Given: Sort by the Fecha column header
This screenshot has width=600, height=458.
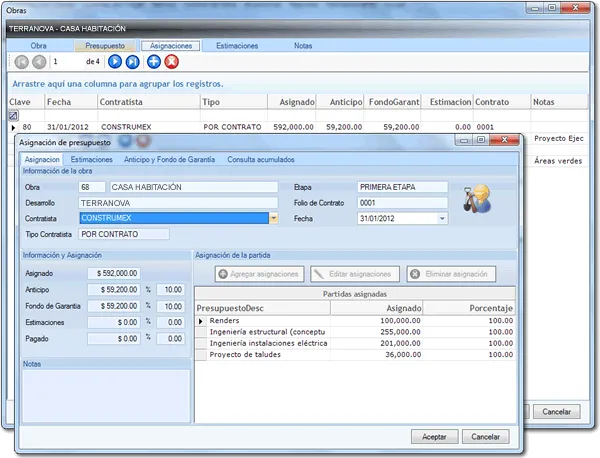Looking at the screenshot, I should pyautogui.click(x=71, y=102).
